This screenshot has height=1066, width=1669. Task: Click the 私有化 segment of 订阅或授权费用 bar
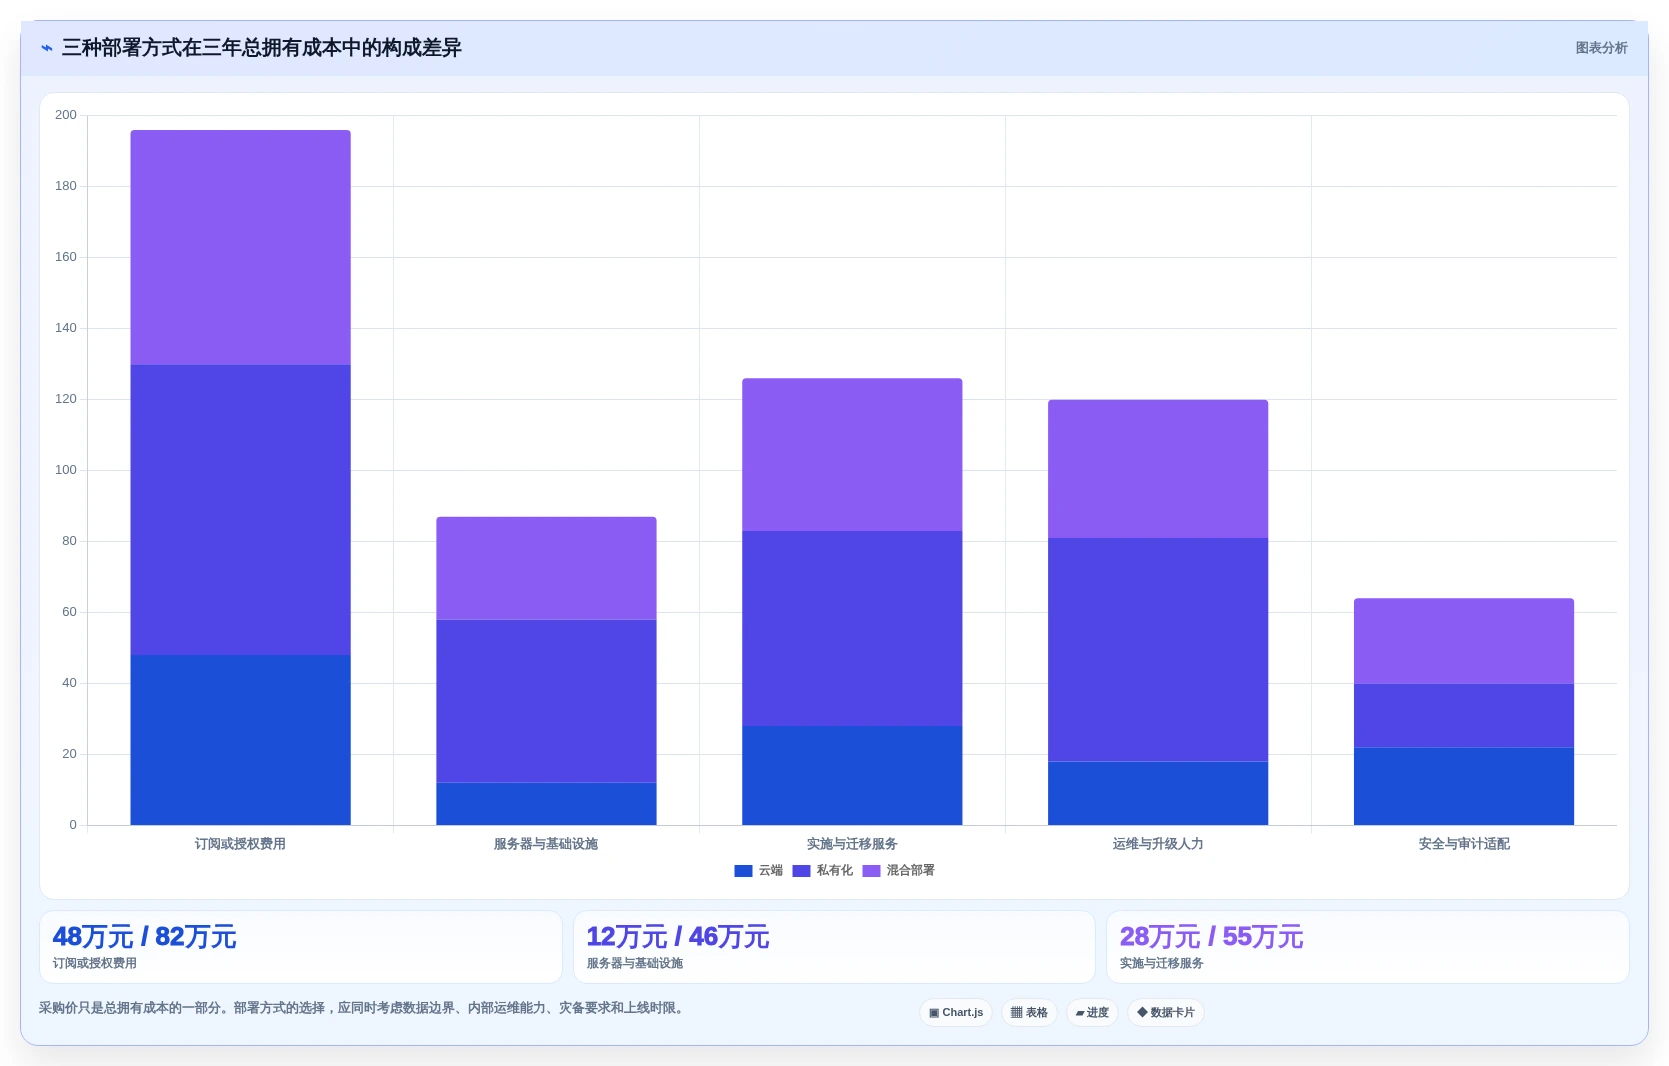[x=240, y=510]
